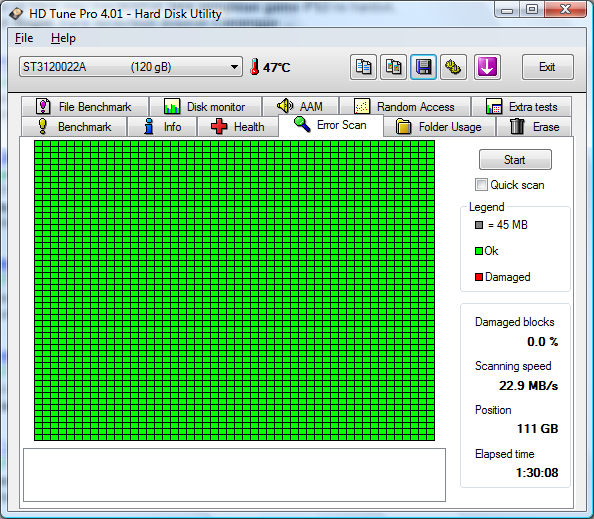Switch to the Erase tab
594x519 pixels.
[534, 127]
